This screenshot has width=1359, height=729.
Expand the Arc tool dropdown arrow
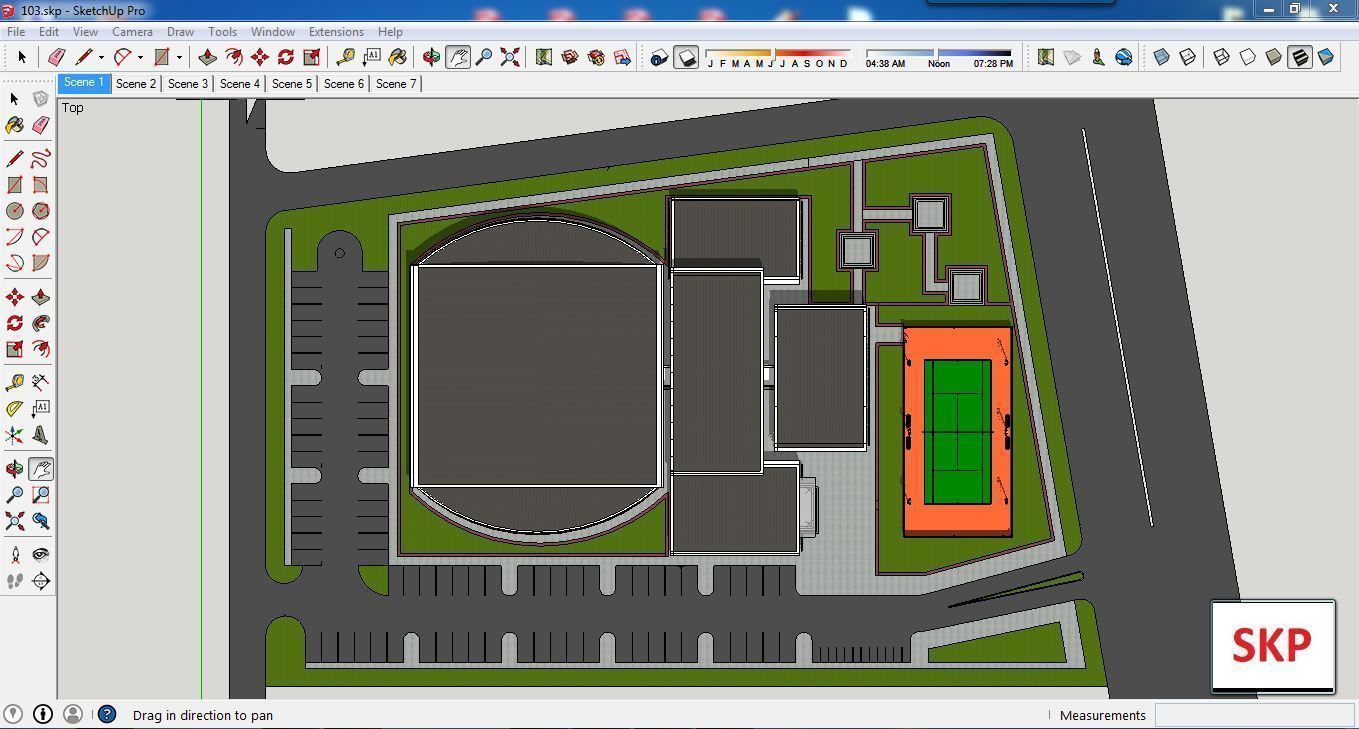(140, 58)
